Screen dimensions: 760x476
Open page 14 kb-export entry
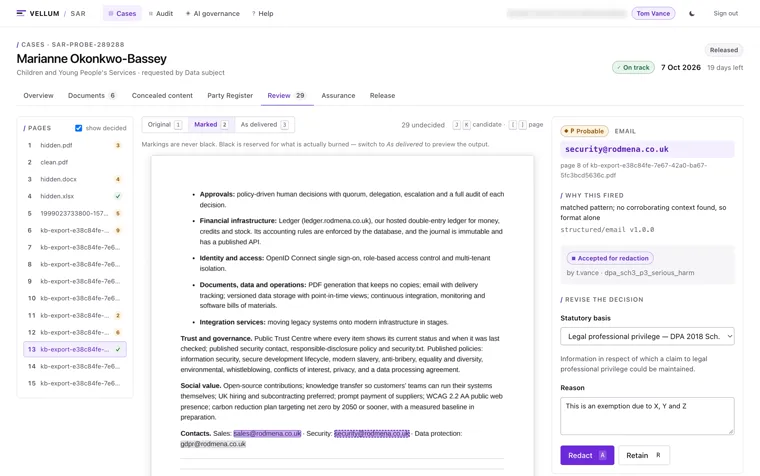point(75,366)
